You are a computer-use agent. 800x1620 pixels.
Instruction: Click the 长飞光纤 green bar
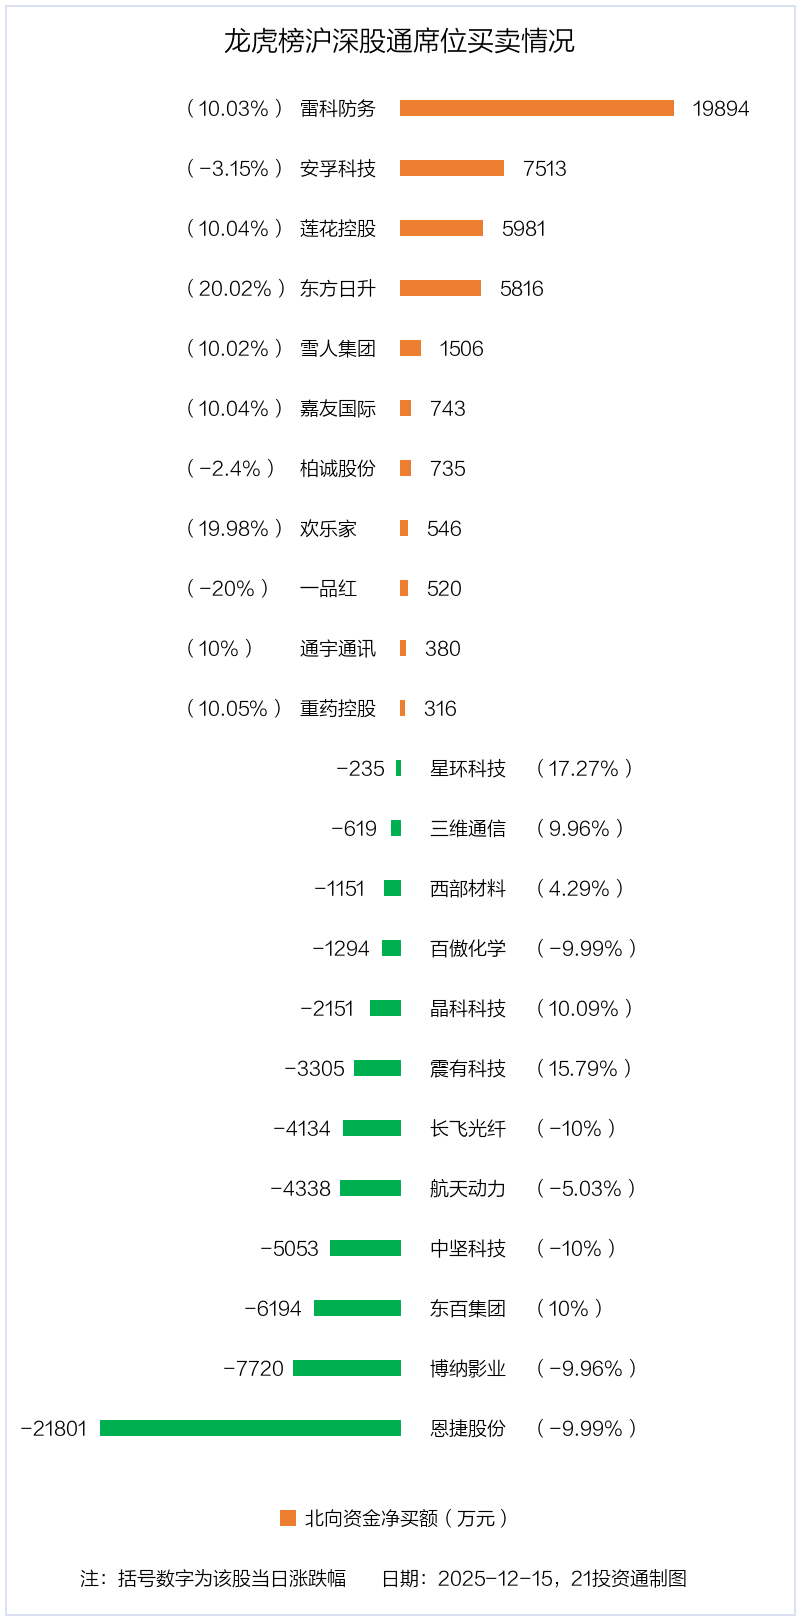[x=372, y=1128]
